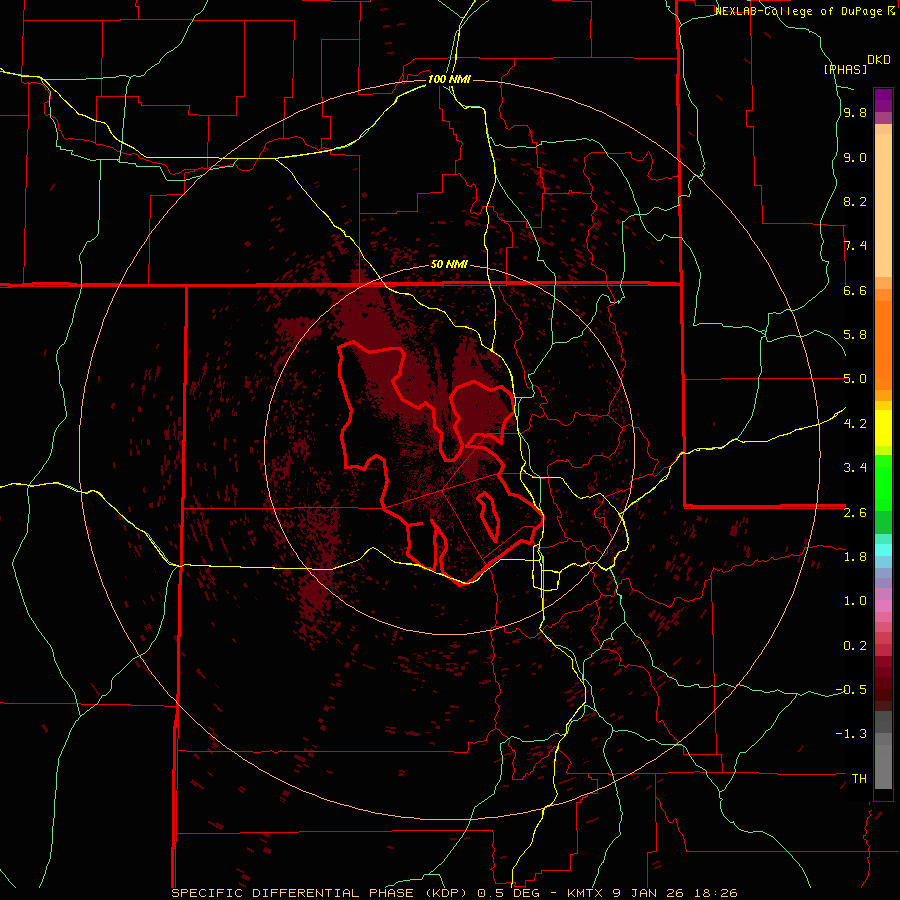Click the 50 NMI range ring label
The image size is (900, 900).
449,265
